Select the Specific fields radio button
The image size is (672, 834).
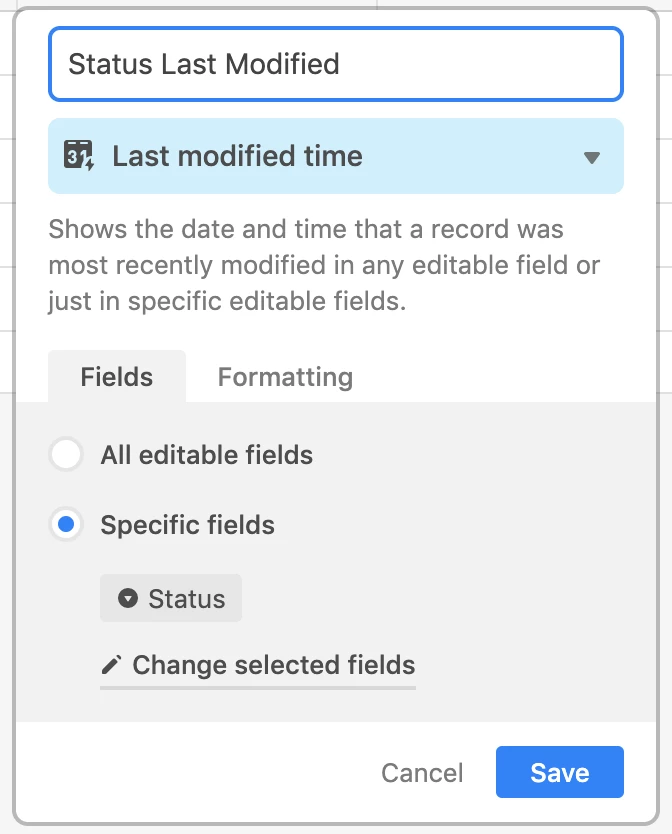[66, 526]
